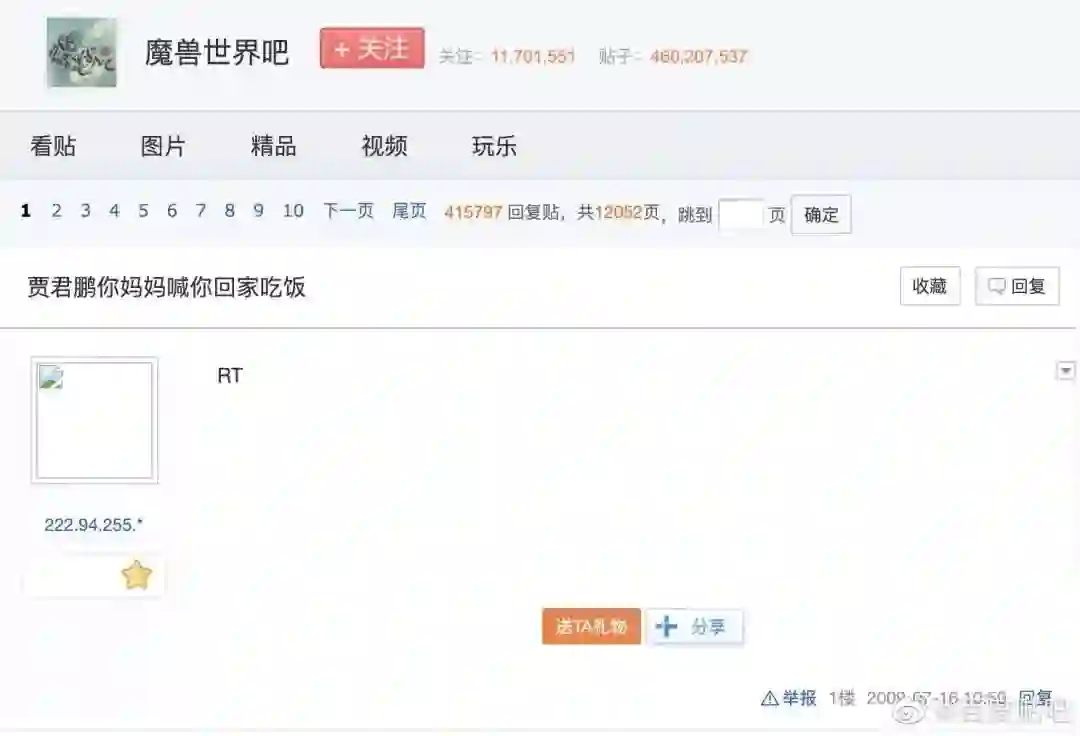Image resolution: width=1080 pixels, height=736 pixels.
Task: Select the 视频 tab
Action: (384, 146)
